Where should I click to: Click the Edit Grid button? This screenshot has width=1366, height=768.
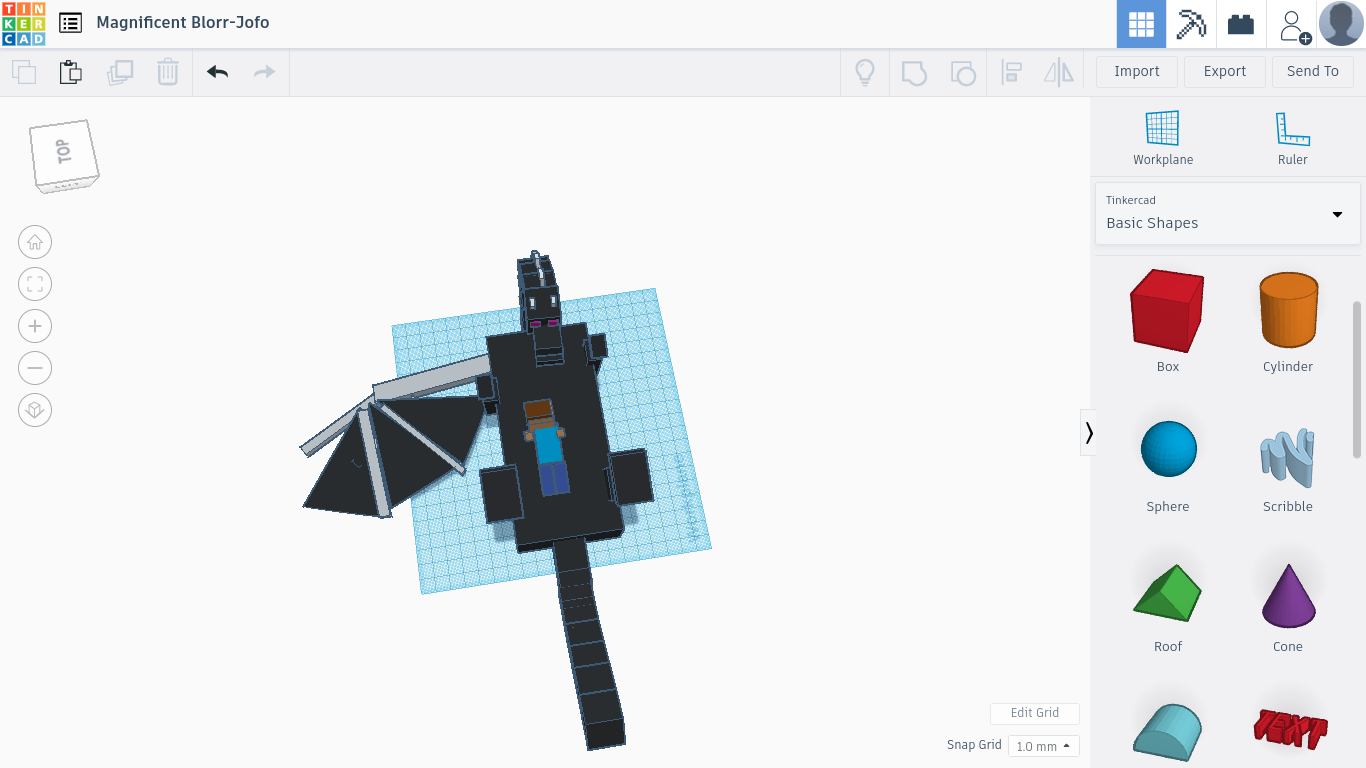(x=1034, y=713)
